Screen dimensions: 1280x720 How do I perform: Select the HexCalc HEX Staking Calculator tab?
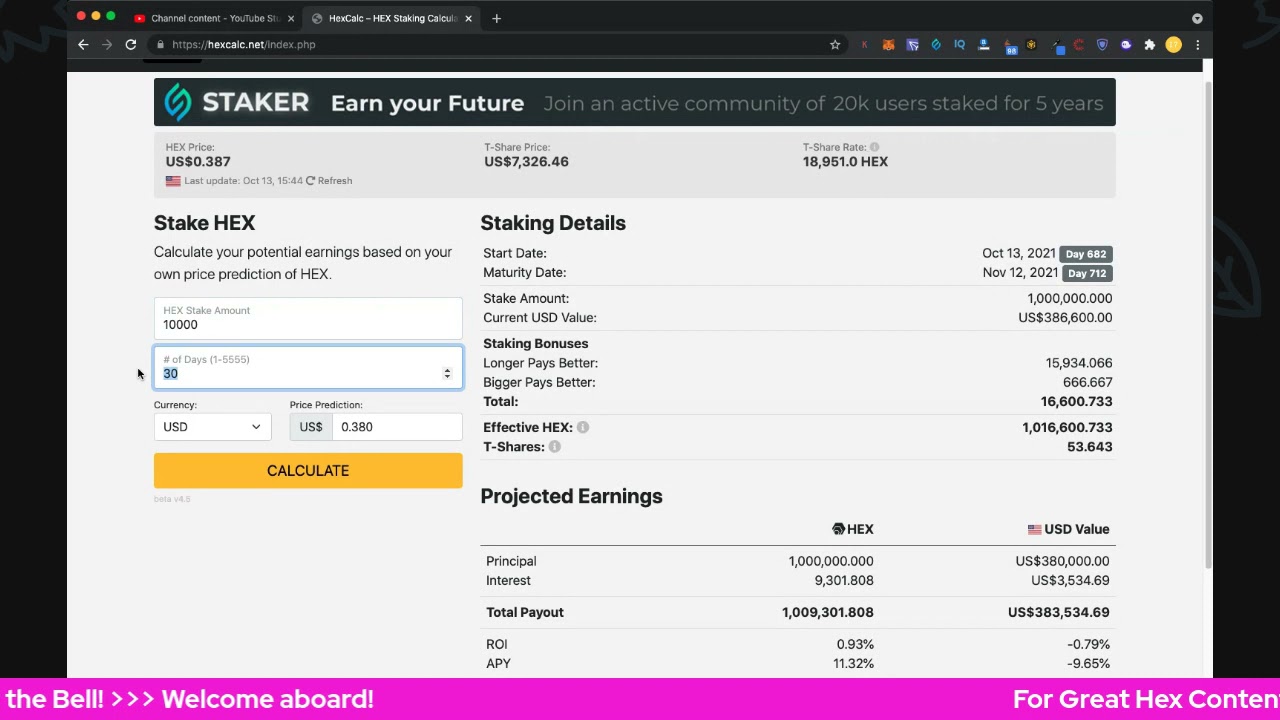tap(390, 18)
